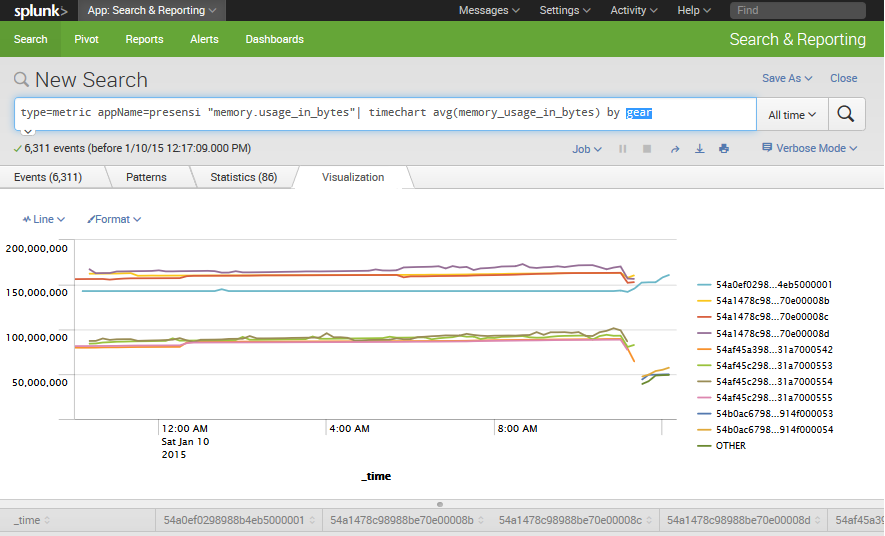Open Dashboards nav item
885x536 pixels.
[x=274, y=39]
